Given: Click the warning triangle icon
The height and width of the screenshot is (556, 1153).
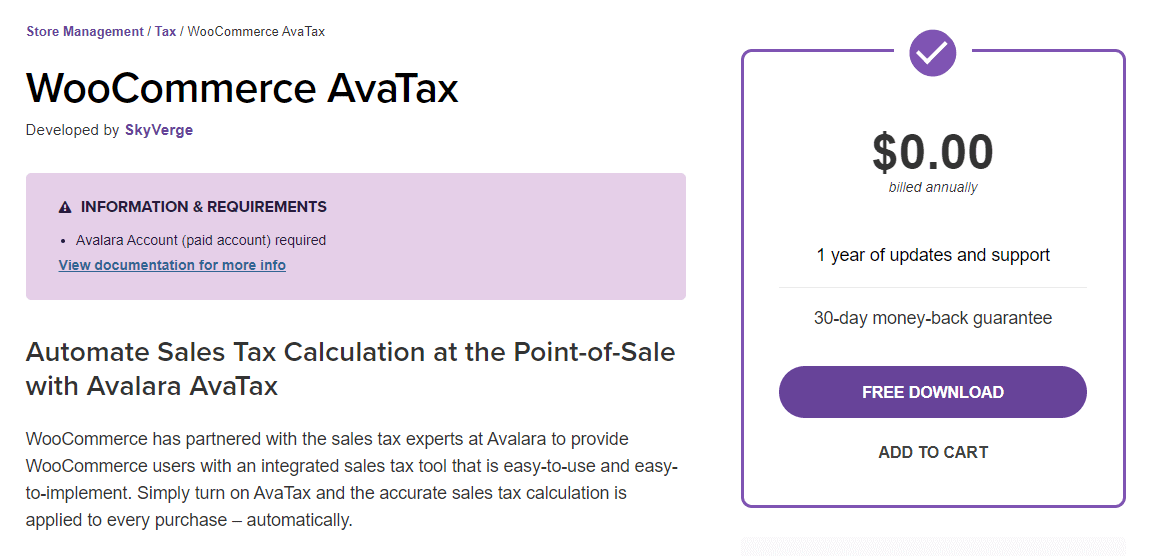Looking at the screenshot, I should pyautogui.click(x=65, y=207).
